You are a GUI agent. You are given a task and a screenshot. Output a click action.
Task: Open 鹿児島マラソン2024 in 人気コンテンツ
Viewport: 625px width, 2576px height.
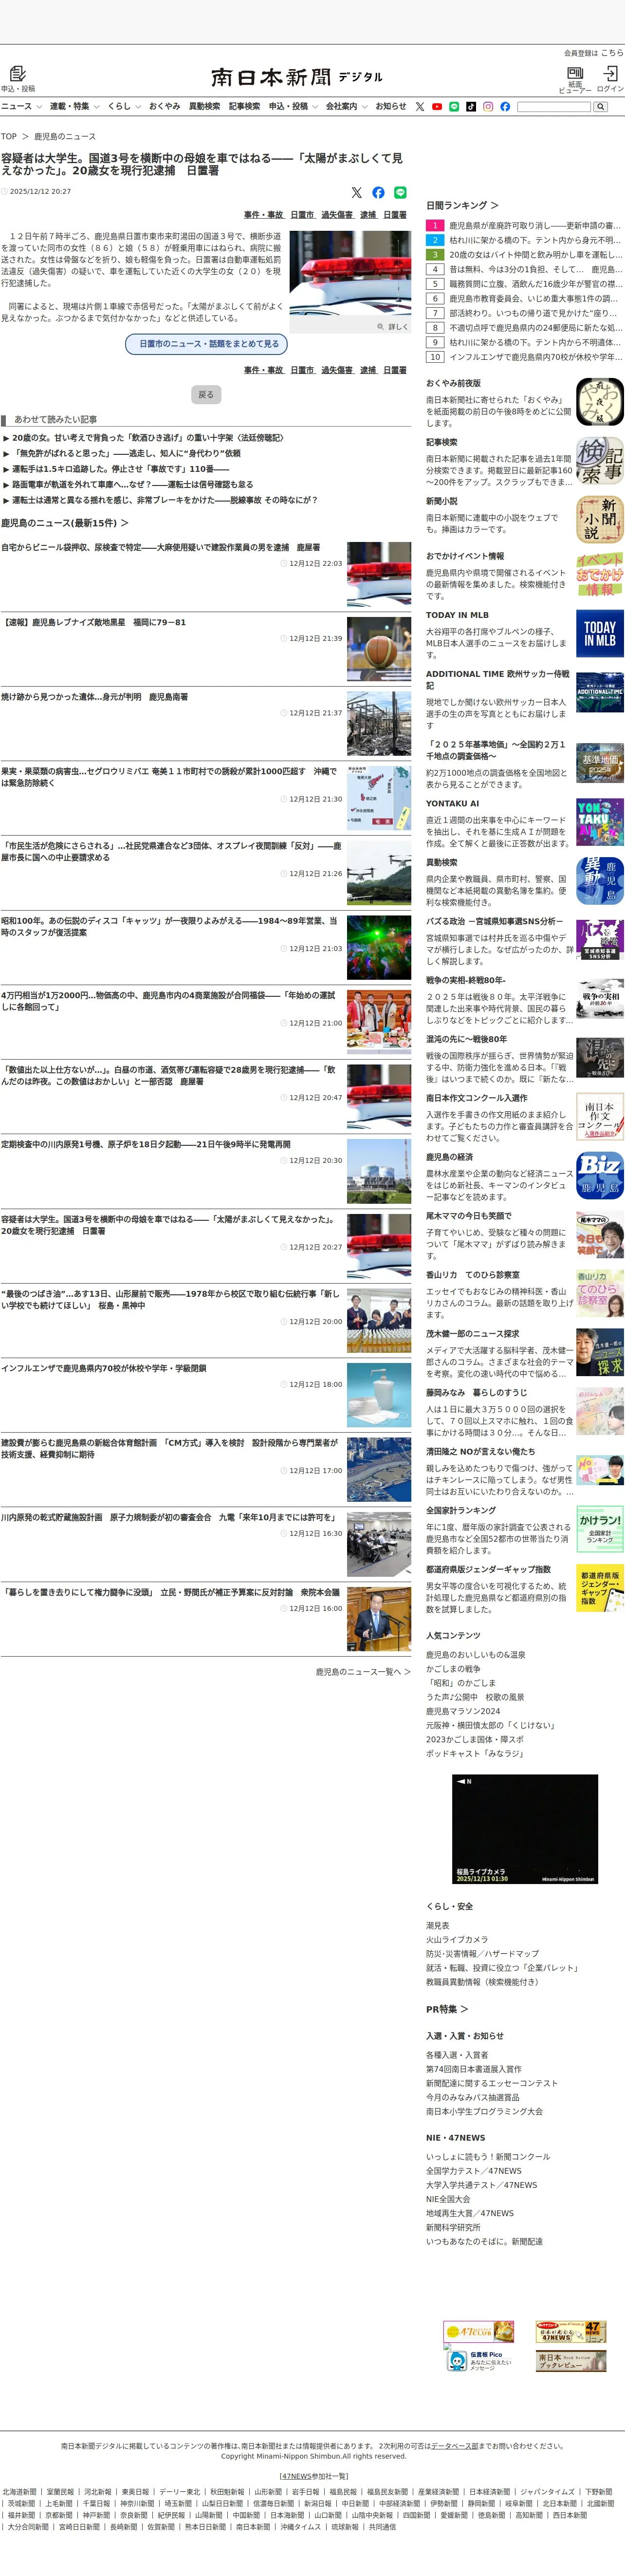tap(463, 1710)
